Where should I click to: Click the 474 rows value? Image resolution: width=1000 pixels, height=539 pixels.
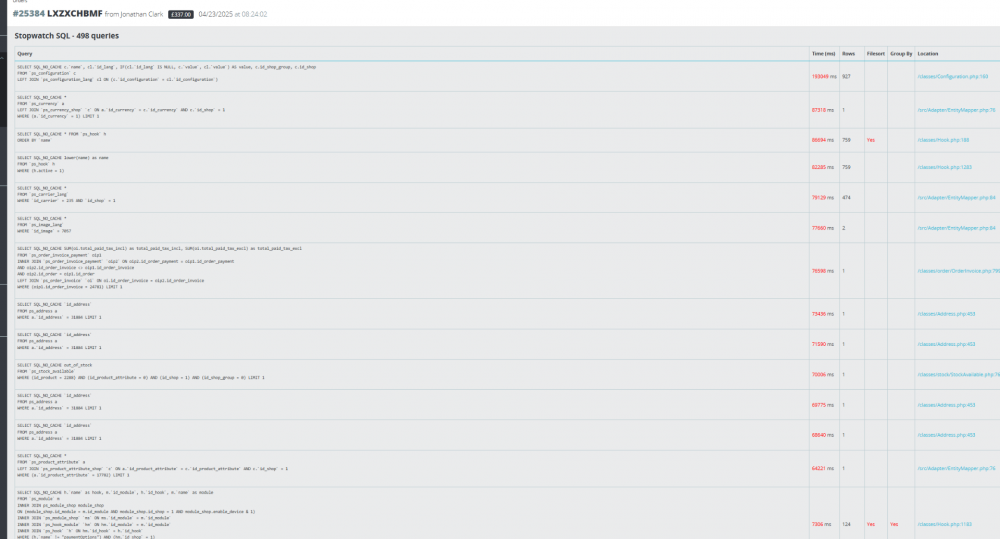click(x=846, y=198)
